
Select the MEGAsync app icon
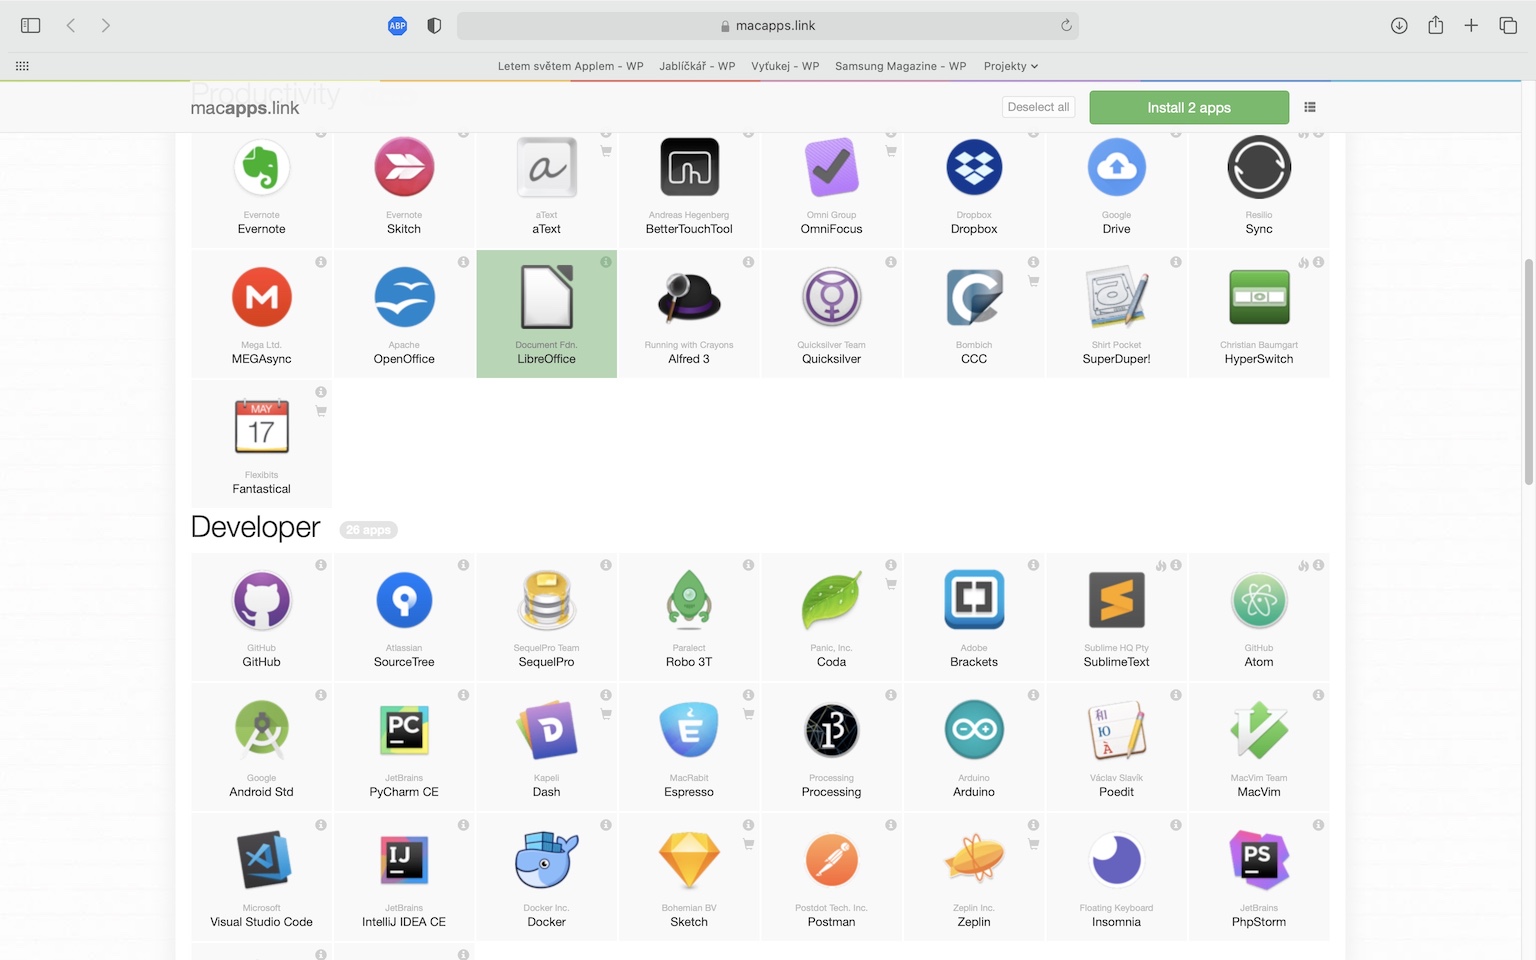pos(261,297)
